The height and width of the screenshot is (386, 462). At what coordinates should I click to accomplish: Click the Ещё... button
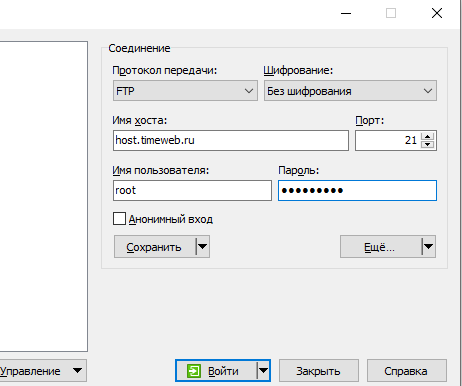coord(381,247)
